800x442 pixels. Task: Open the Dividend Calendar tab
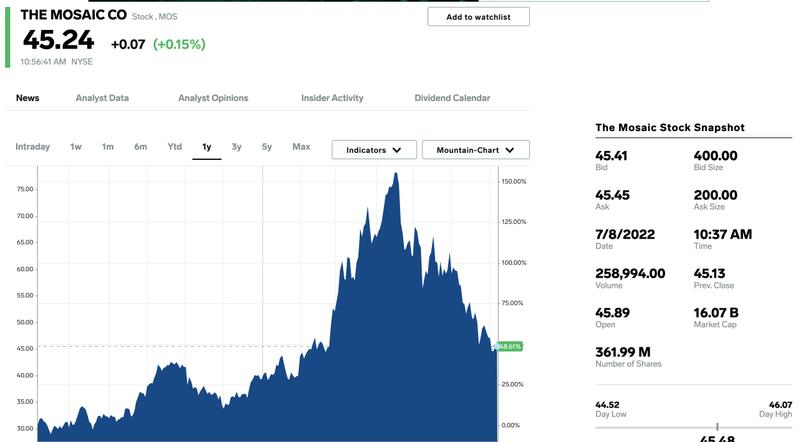click(452, 98)
